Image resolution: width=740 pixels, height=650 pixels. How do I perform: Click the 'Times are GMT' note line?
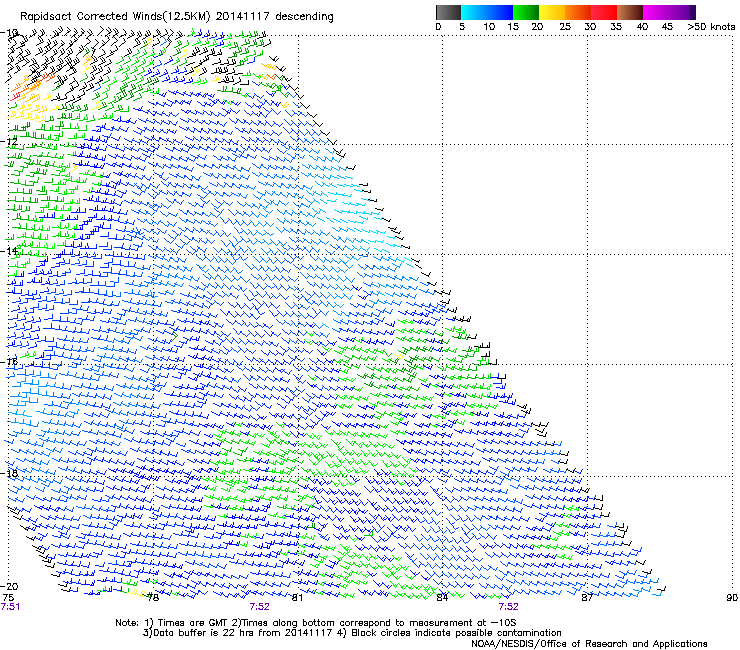pos(315,623)
